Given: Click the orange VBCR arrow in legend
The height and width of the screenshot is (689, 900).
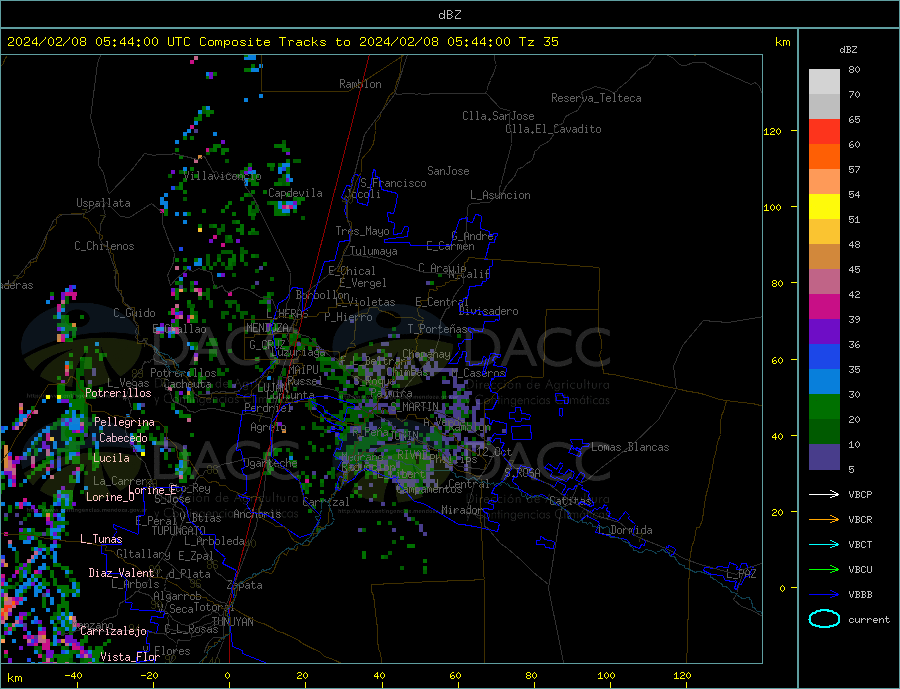Looking at the screenshot, I should [x=826, y=520].
